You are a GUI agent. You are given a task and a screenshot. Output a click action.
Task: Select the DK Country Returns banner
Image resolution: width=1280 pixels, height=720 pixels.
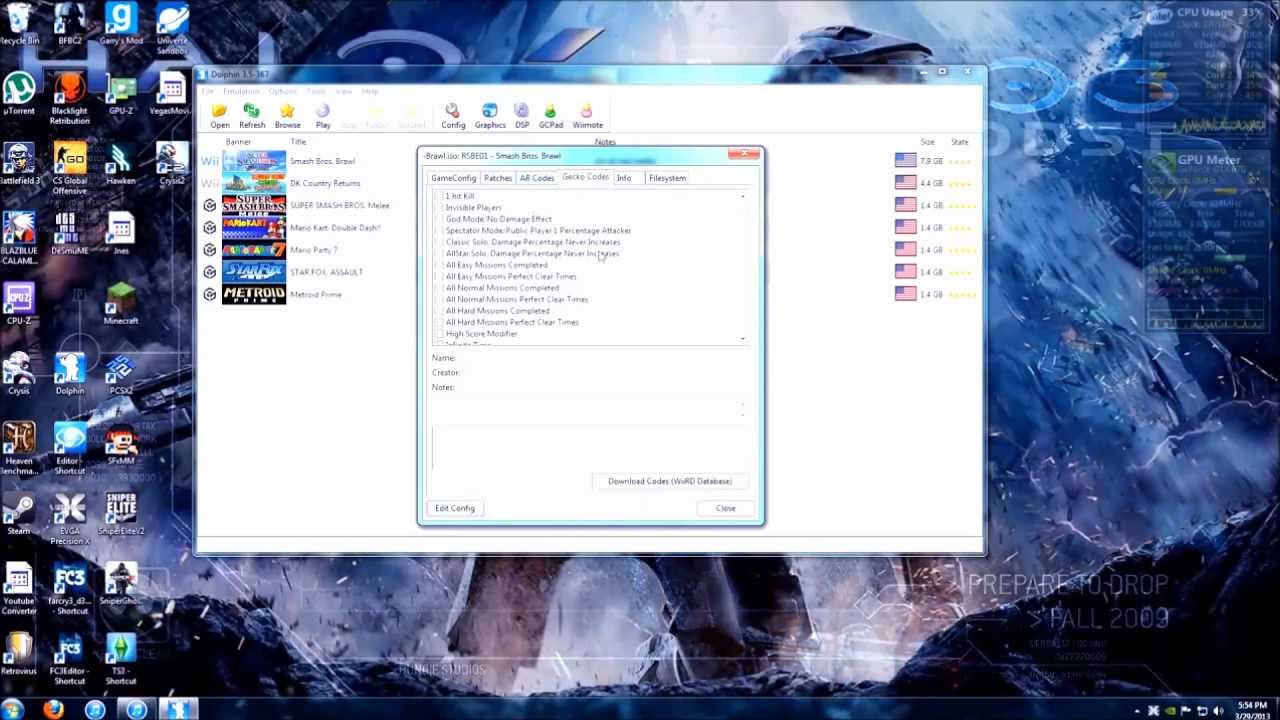[253, 183]
